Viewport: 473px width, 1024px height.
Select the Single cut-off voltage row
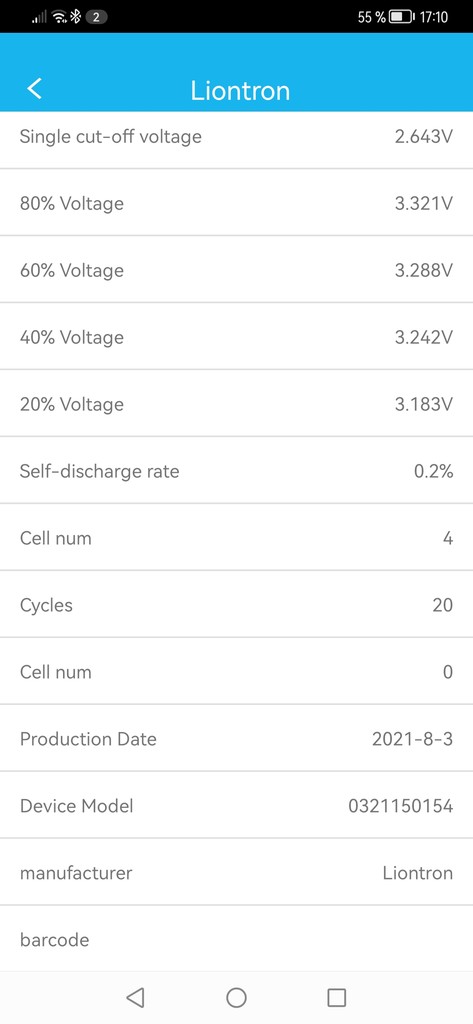point(236,137)
